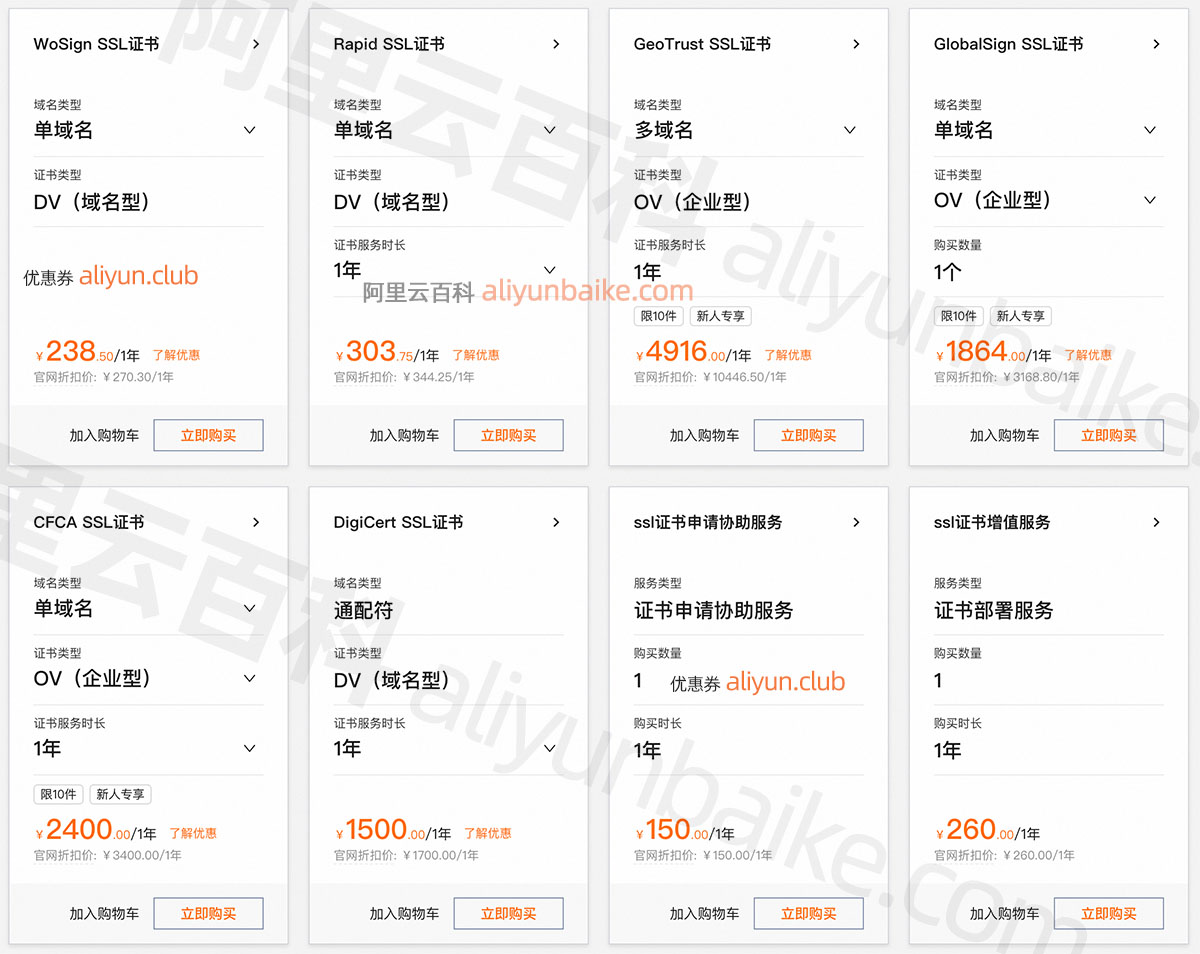This screenshot has height=954, width=1200.
Task: Click 立即购买 for CFCA SSL证书
Action: click(x=208, y=913)
